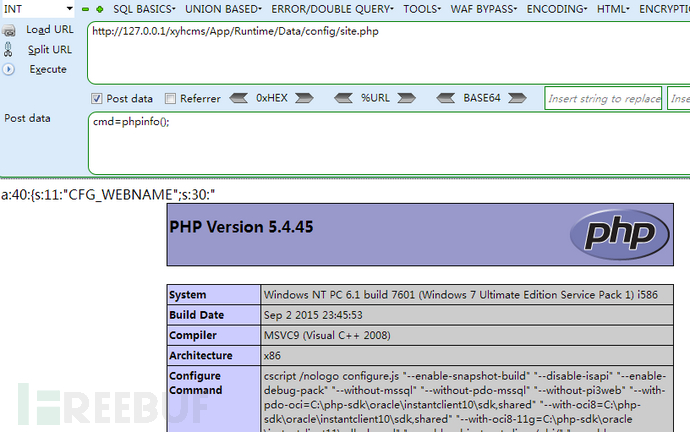This screenshot has width=690, height=432.
Task: Click the Load URL icon
Action: coord(9,30)
